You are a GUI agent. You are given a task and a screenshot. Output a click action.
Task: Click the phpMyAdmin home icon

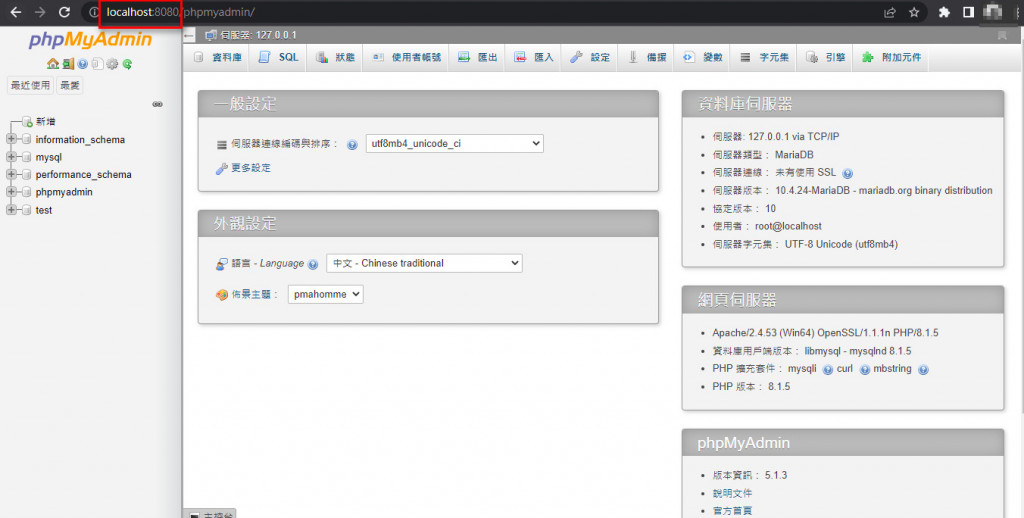tap(53, 64)
